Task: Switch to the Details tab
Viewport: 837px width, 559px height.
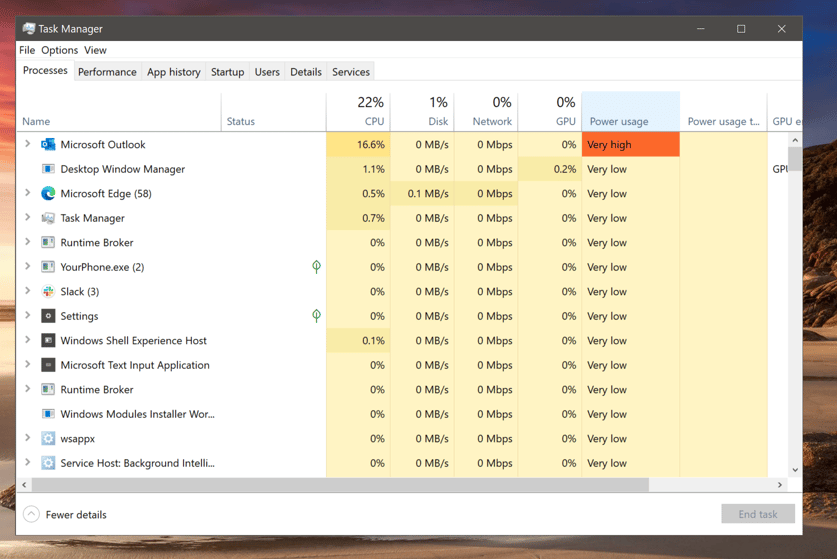Action: click(x=306, y=72)
